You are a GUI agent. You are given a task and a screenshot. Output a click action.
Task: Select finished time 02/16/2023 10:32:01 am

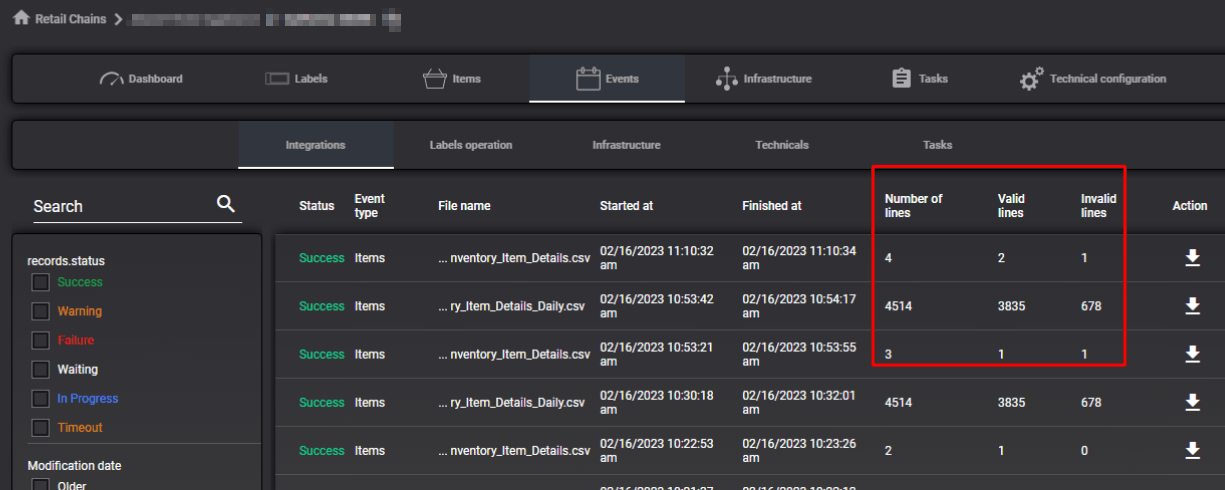[799, 402]
